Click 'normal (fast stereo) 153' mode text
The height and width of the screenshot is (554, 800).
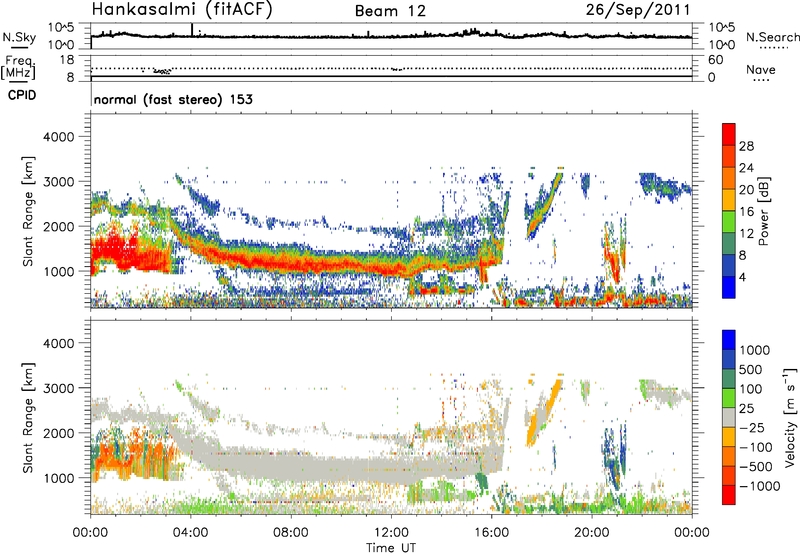click(x=173, y=100)
